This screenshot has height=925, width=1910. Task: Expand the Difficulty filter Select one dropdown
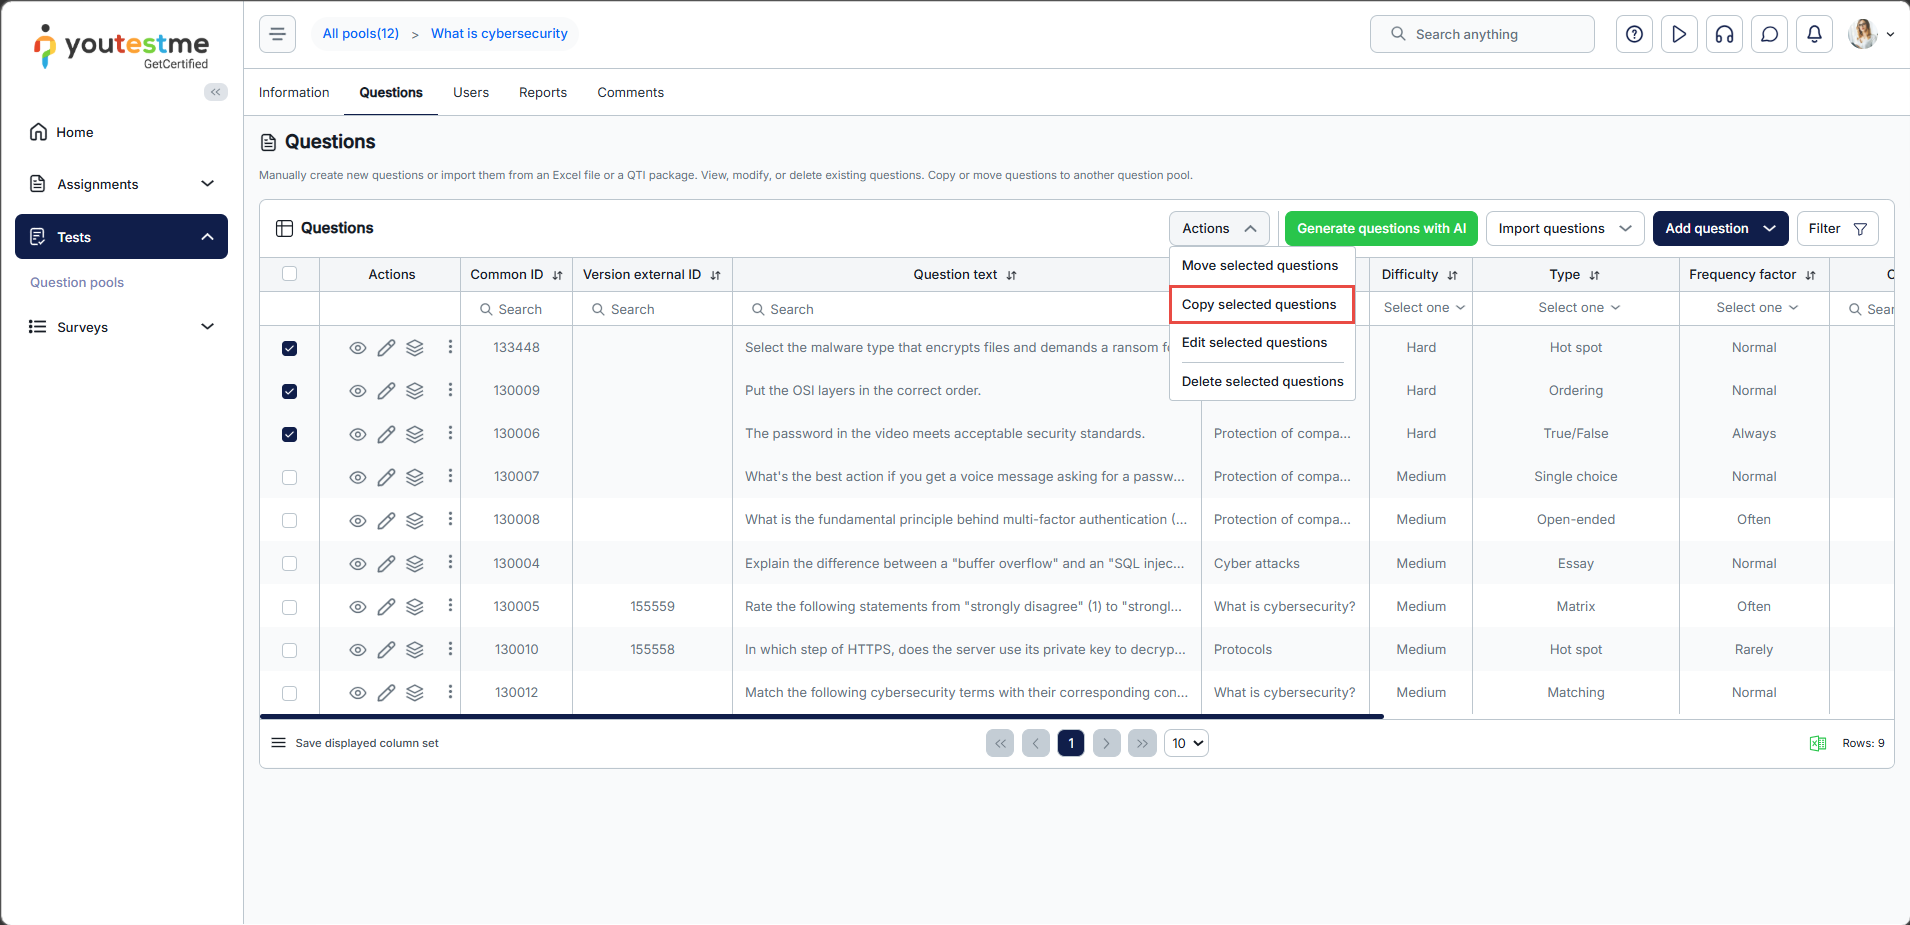(1423, 308)
